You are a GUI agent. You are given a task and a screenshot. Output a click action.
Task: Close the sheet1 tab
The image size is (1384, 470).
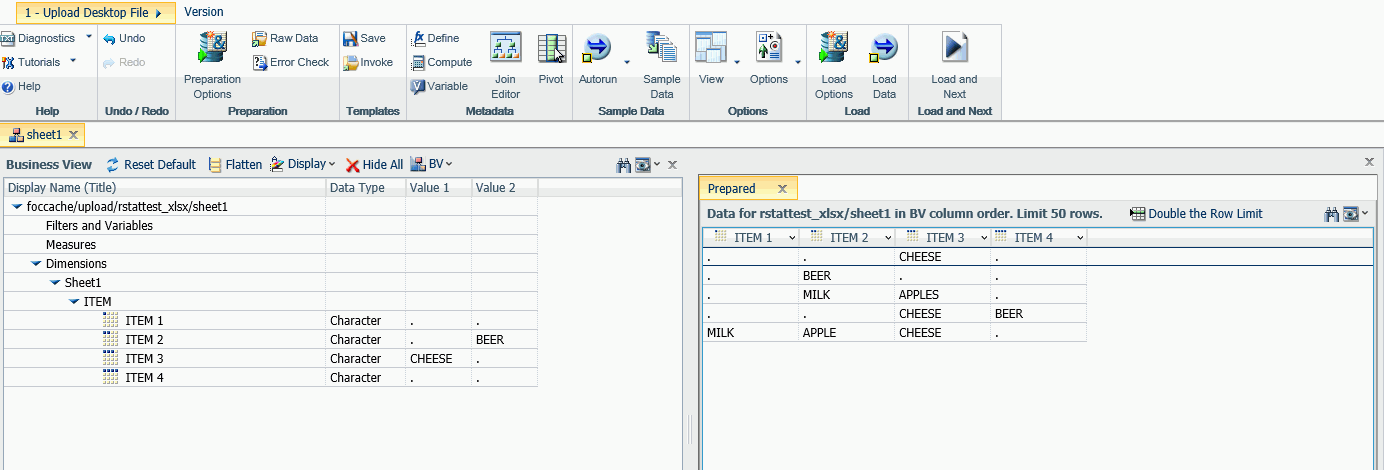(x=75, y=135)
